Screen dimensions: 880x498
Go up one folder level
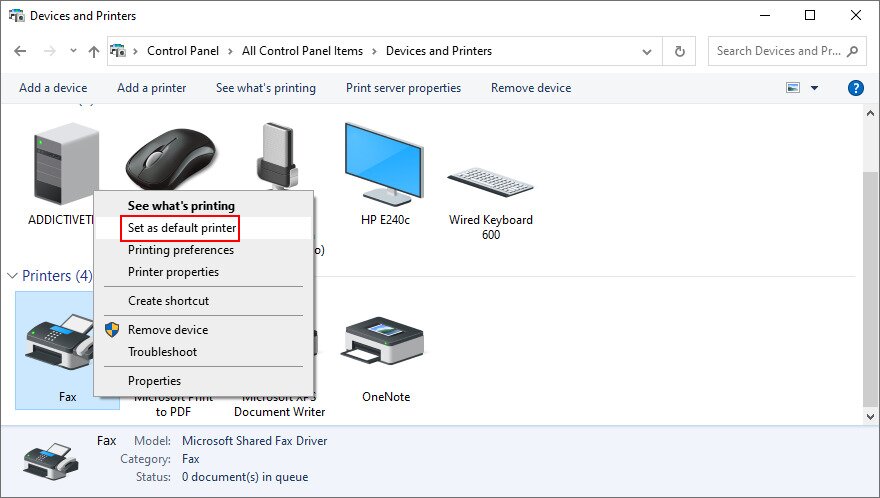coord(94,52)
